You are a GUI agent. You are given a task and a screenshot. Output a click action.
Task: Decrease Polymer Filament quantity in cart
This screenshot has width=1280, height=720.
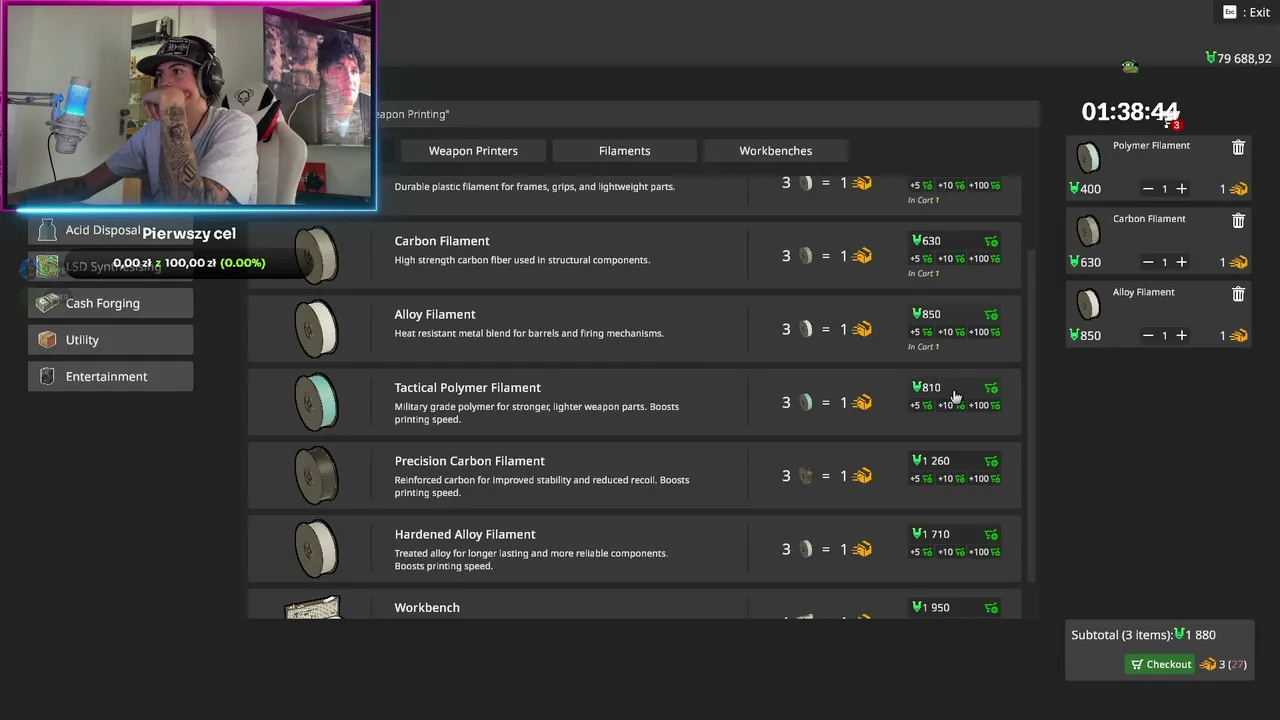[1148, 189]
